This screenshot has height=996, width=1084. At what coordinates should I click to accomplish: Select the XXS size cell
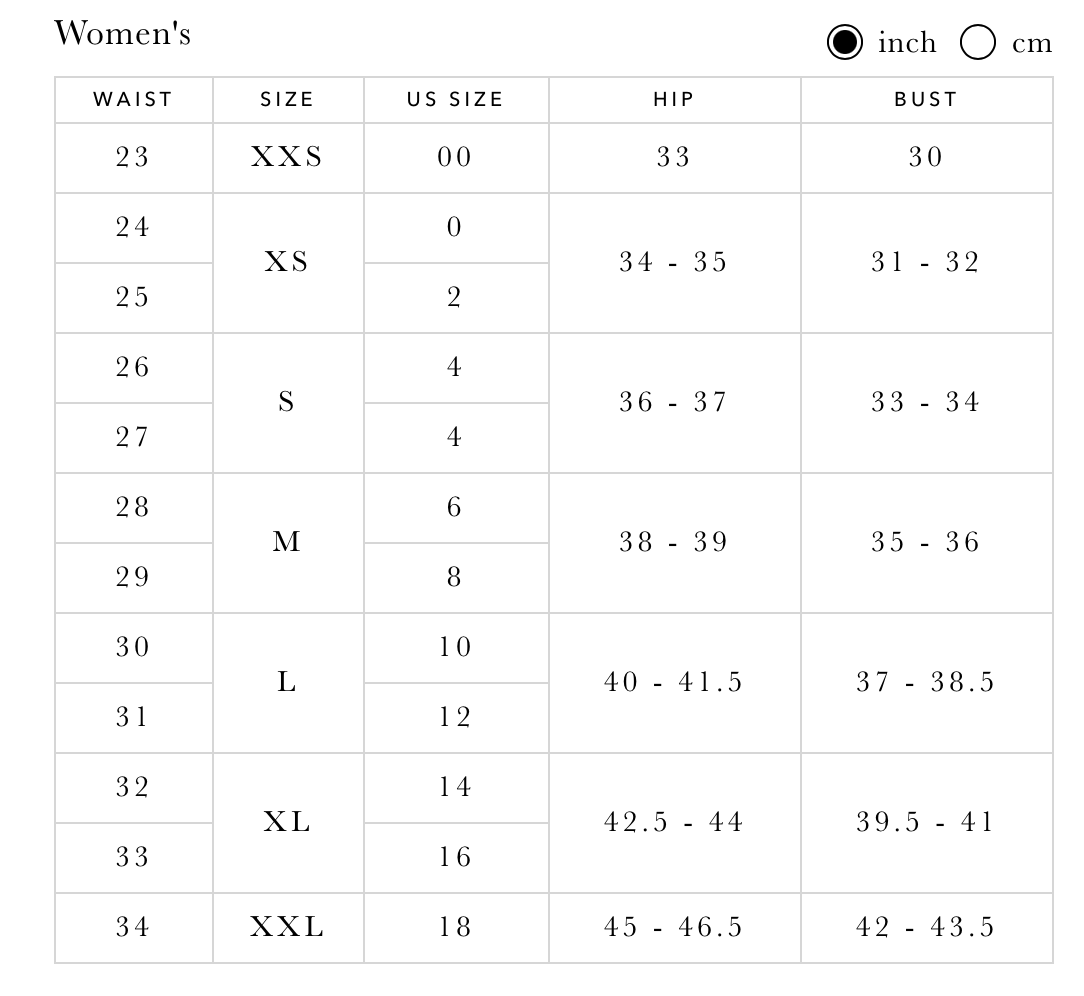[x=288, y=158]
